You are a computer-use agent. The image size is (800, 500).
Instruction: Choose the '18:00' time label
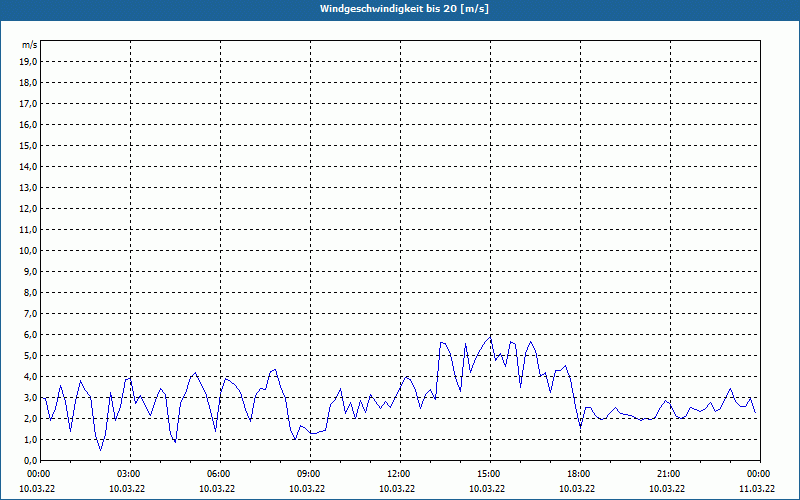click(x=580, y=474)
